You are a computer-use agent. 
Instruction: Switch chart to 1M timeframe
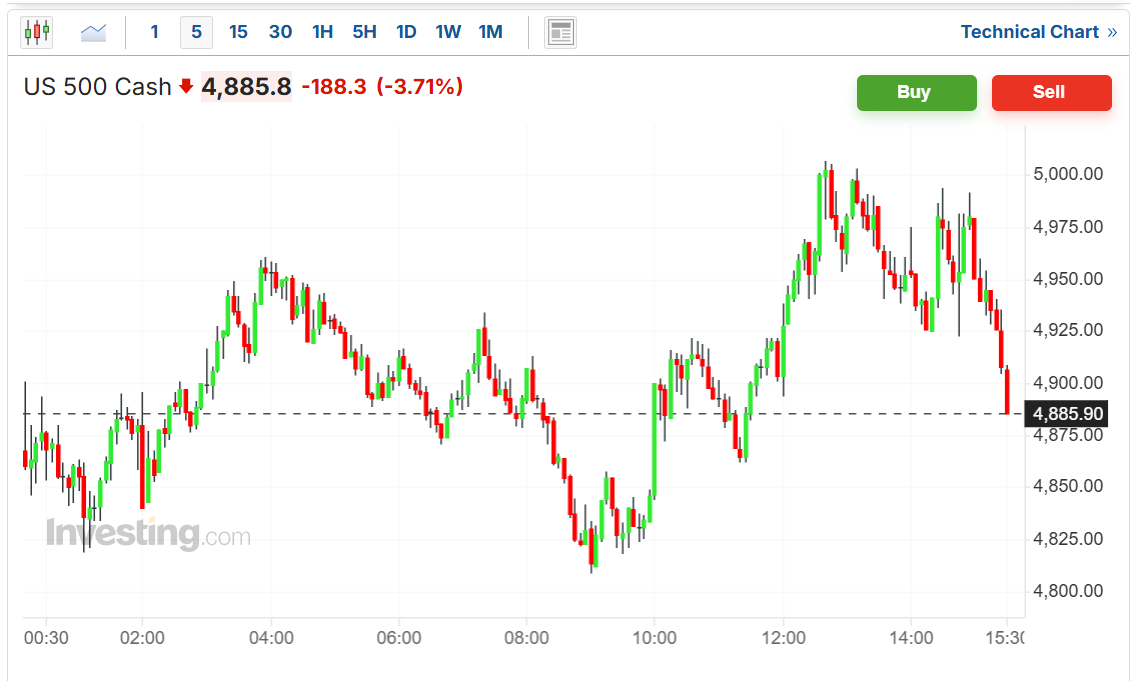tap(490, 32)
